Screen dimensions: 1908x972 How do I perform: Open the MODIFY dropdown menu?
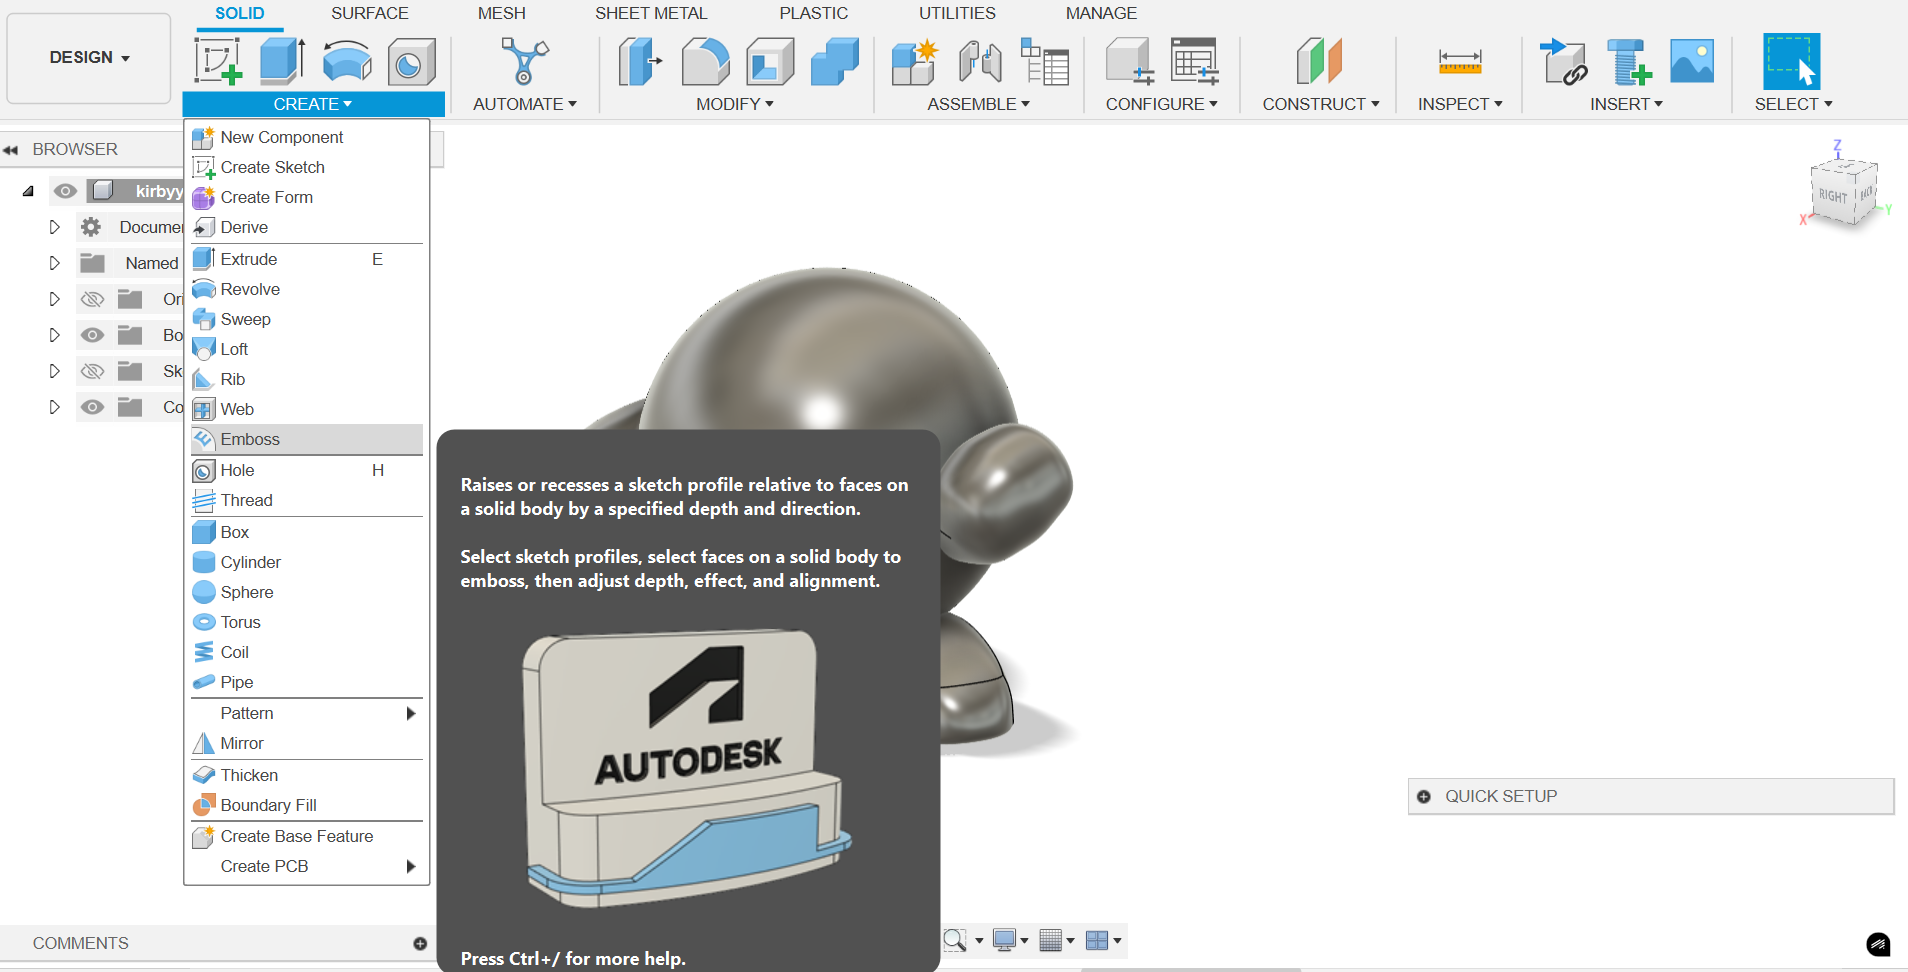735,104
